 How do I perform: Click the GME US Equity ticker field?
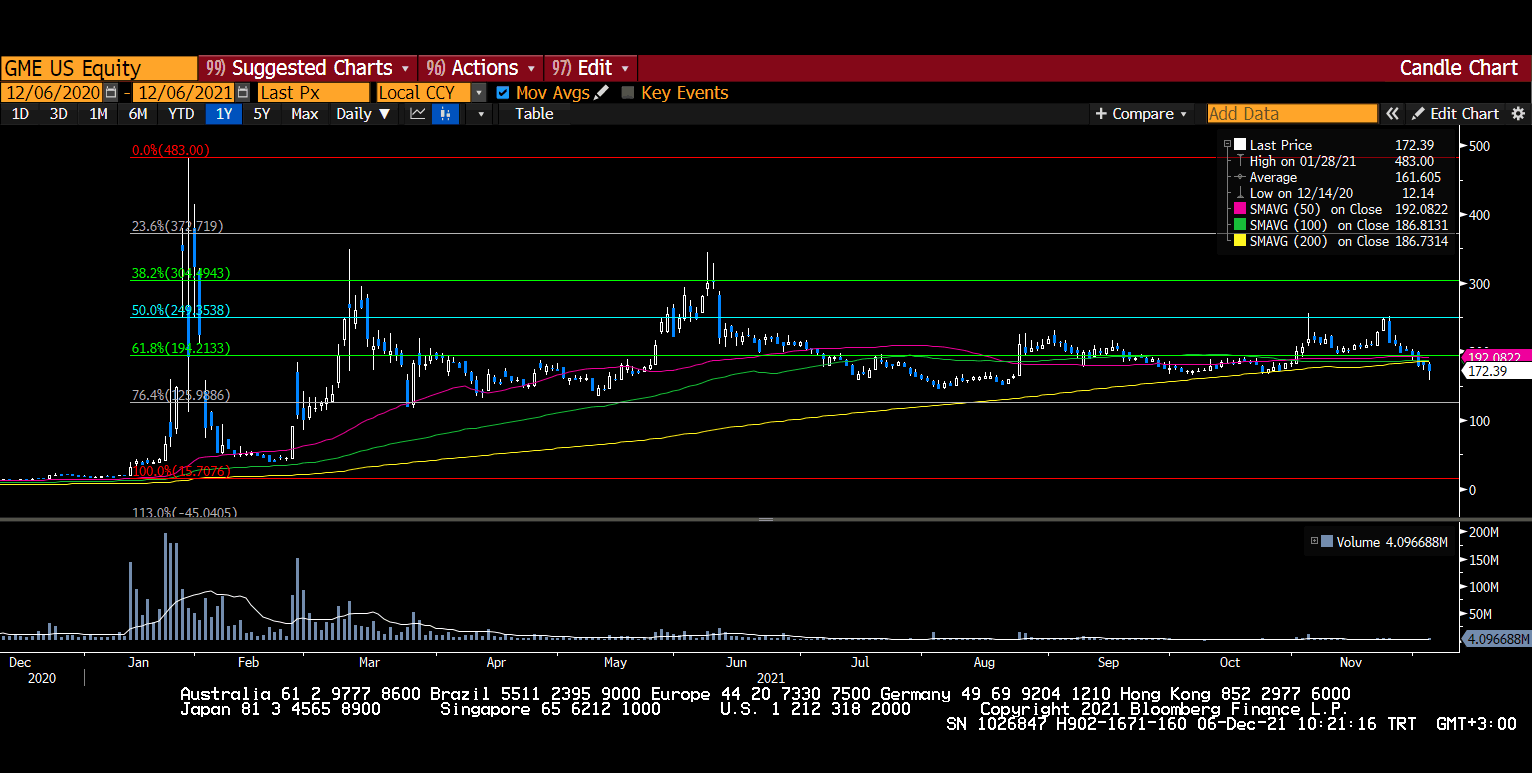(99, 68)
